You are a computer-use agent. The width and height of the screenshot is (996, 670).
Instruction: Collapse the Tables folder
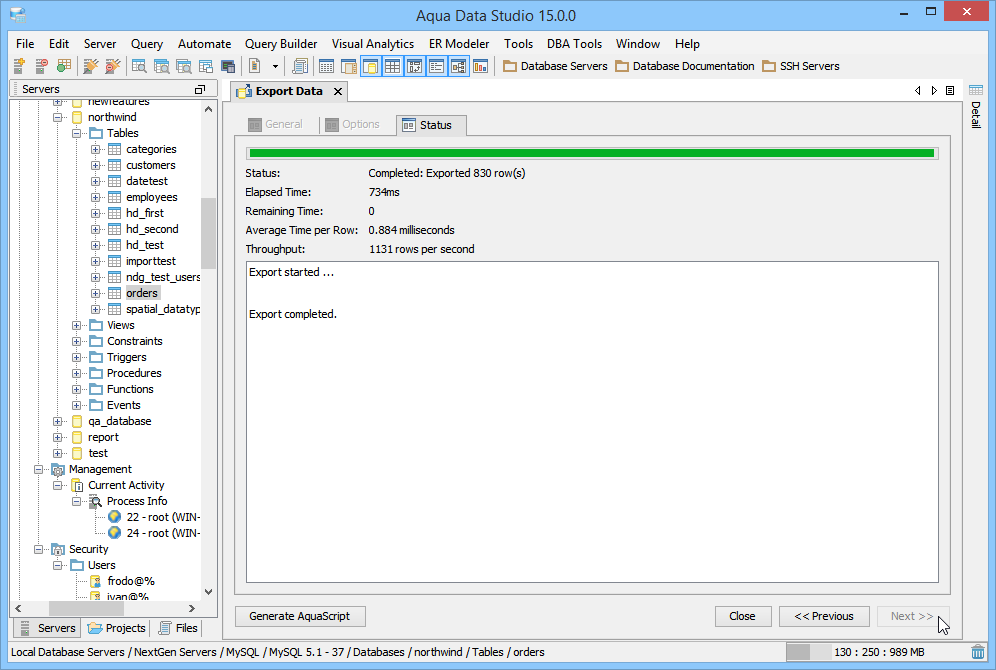tap(76, 133)
